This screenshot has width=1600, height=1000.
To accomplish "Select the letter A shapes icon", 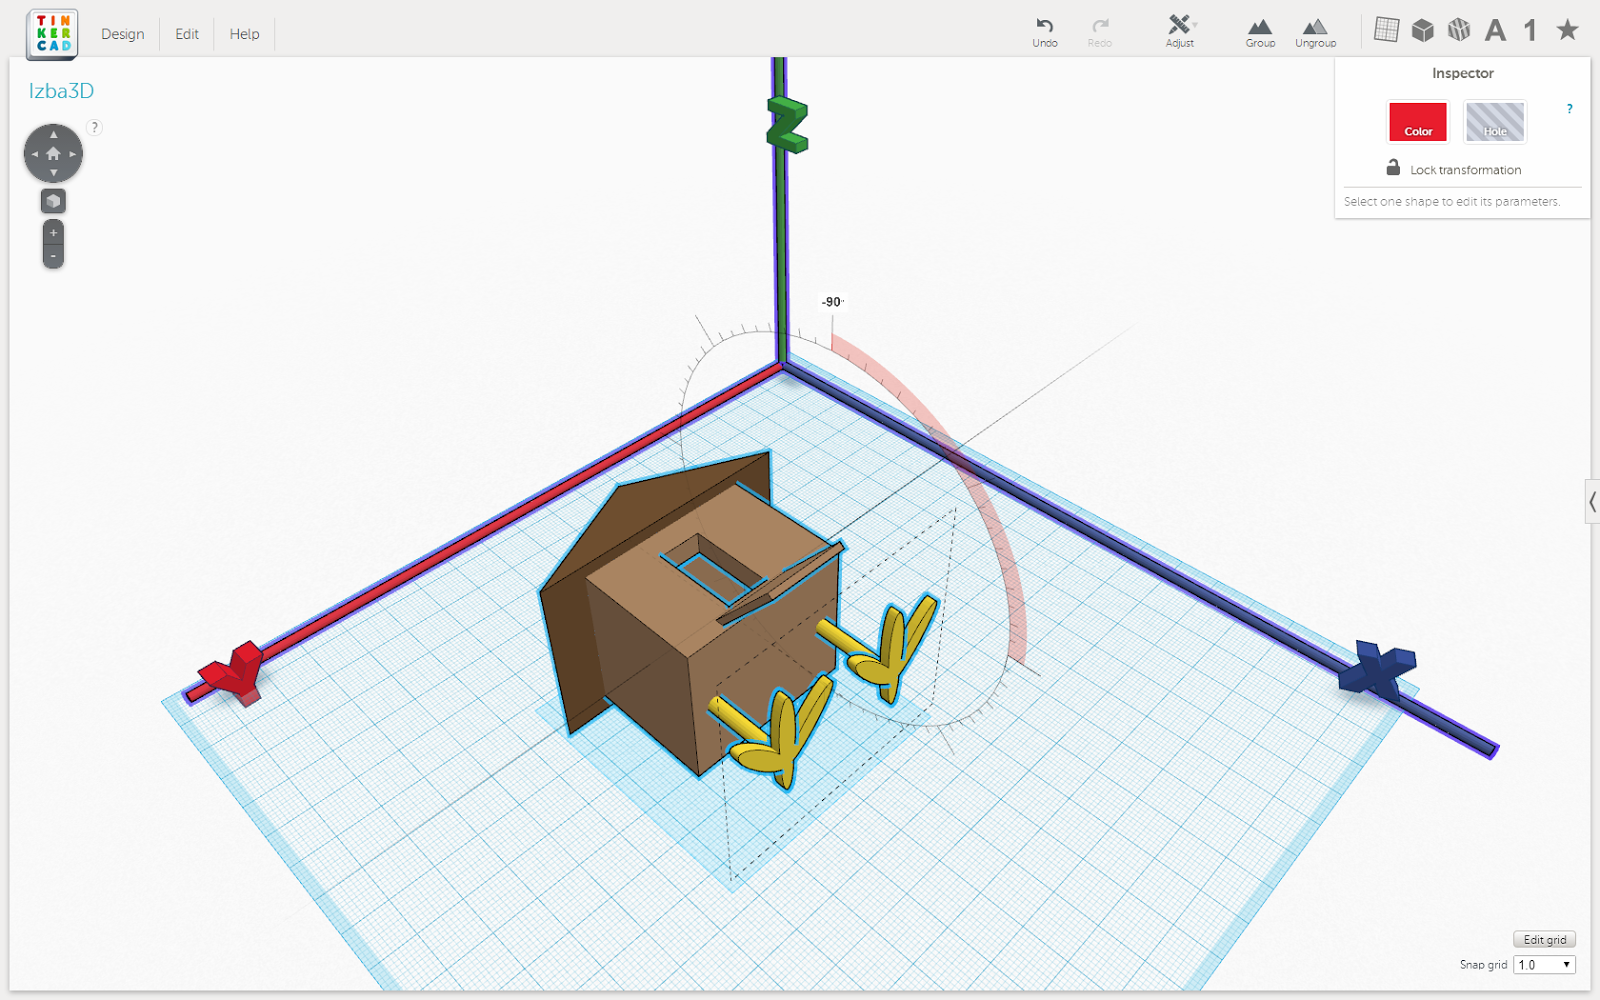I will click(x=1495, y=30).
